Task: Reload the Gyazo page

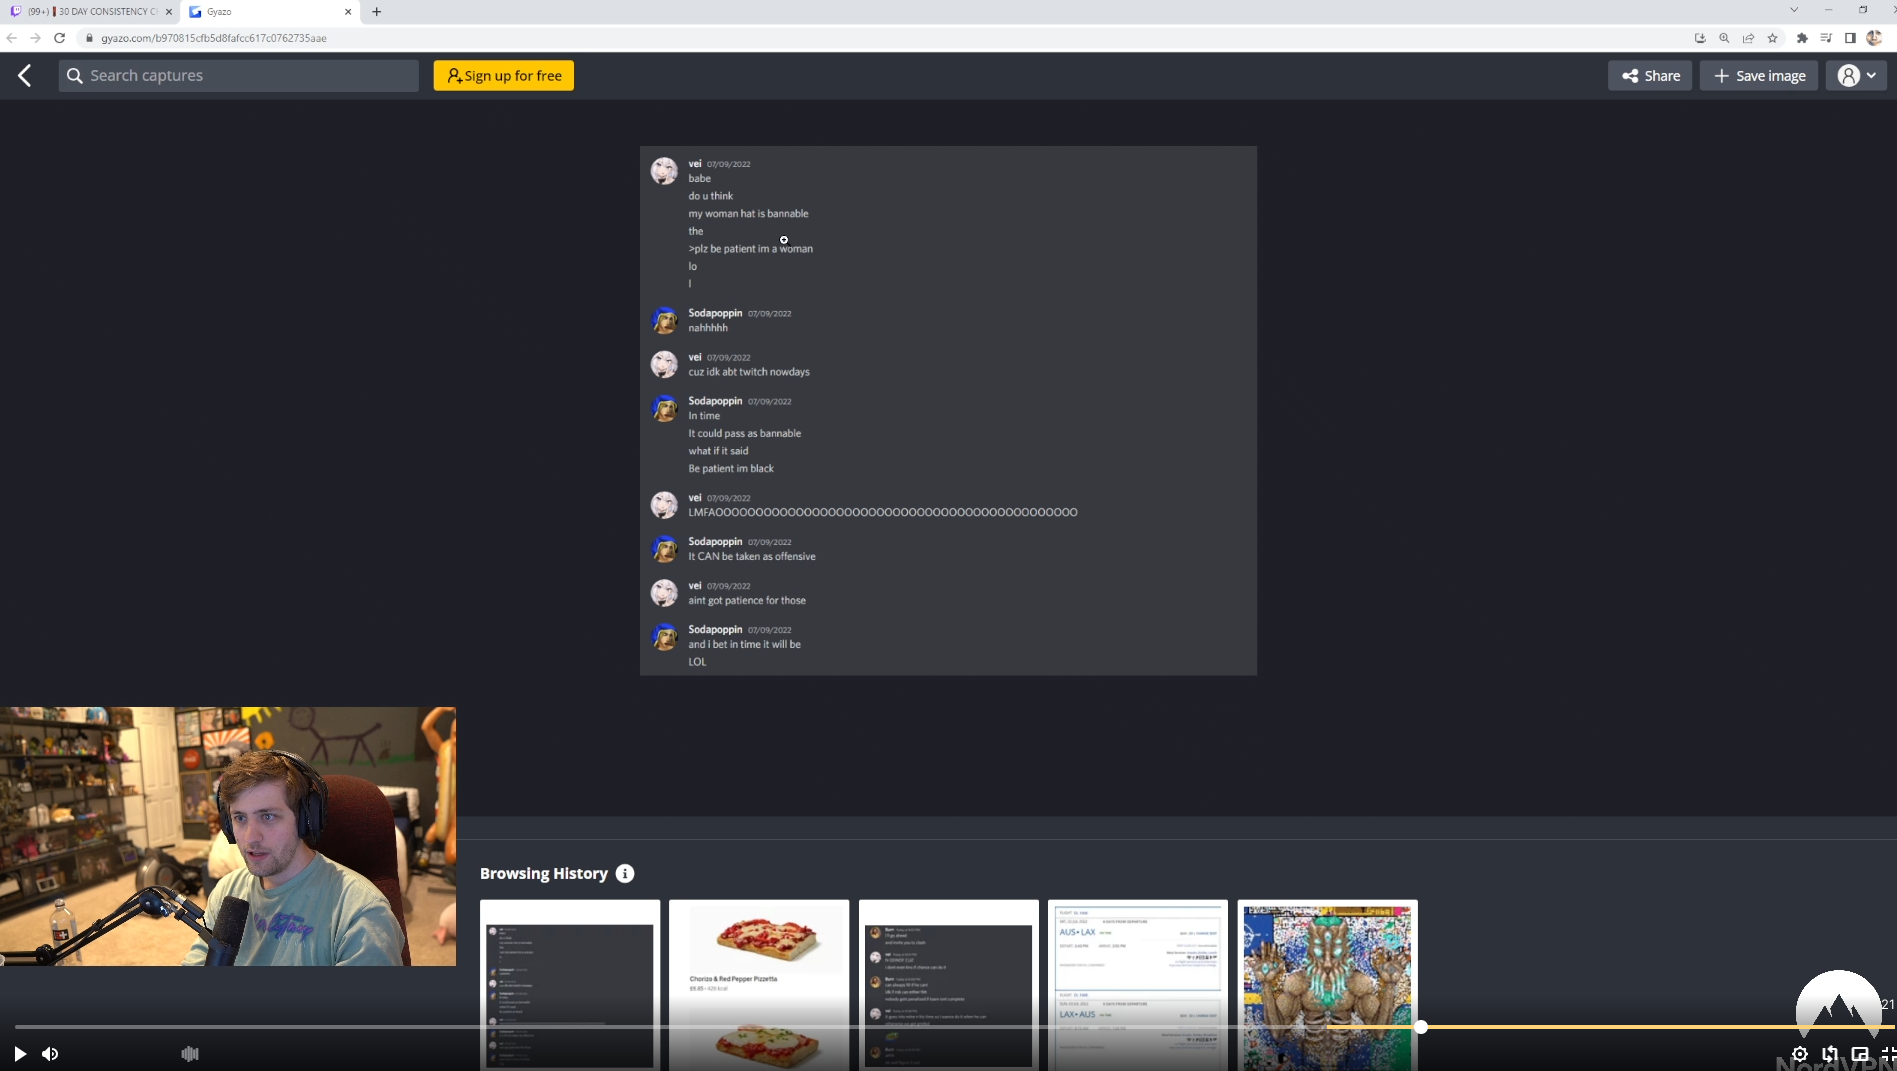Action: 60,38
